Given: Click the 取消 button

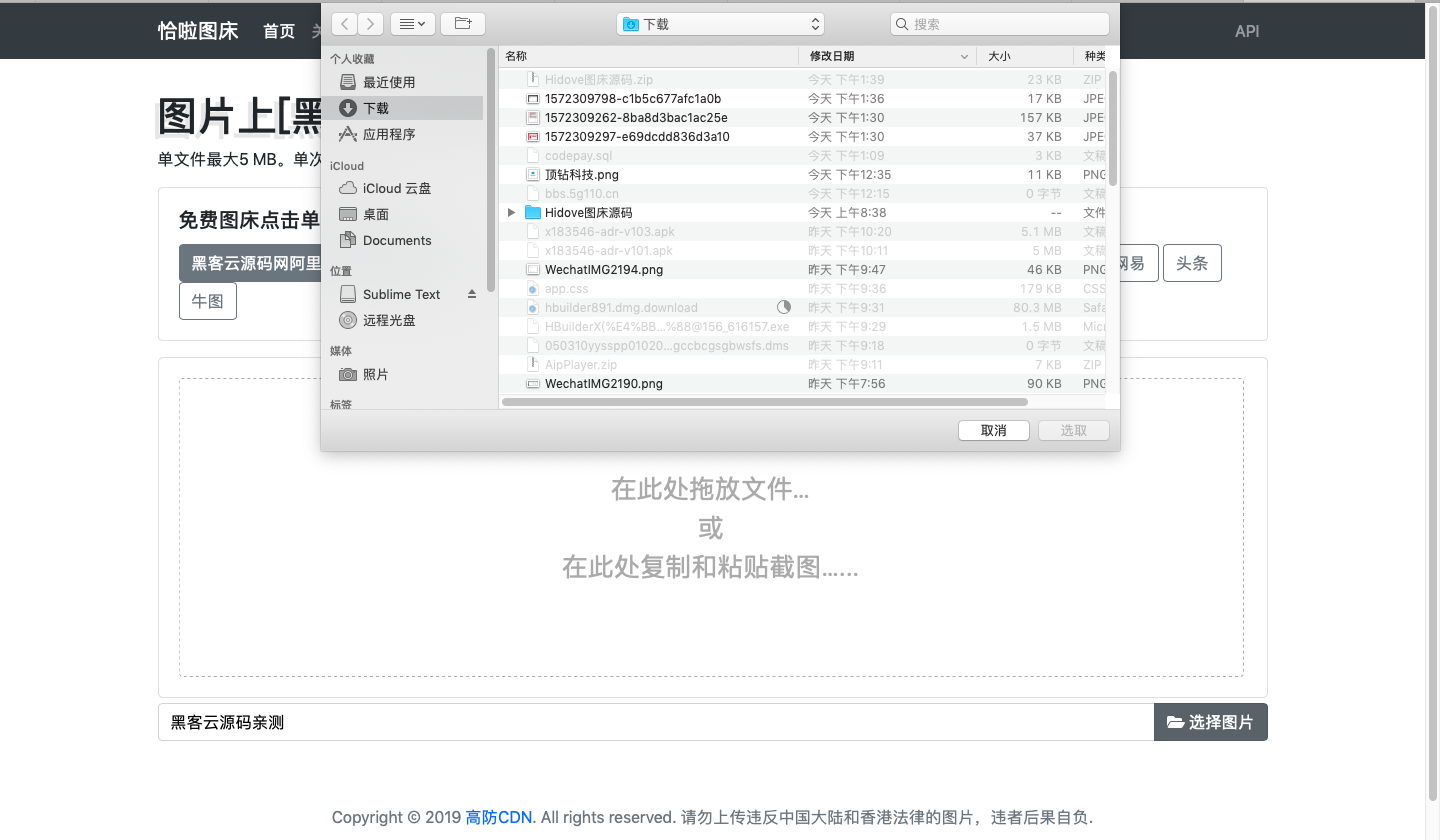Looking at the screenshot, I should point(993,430).
